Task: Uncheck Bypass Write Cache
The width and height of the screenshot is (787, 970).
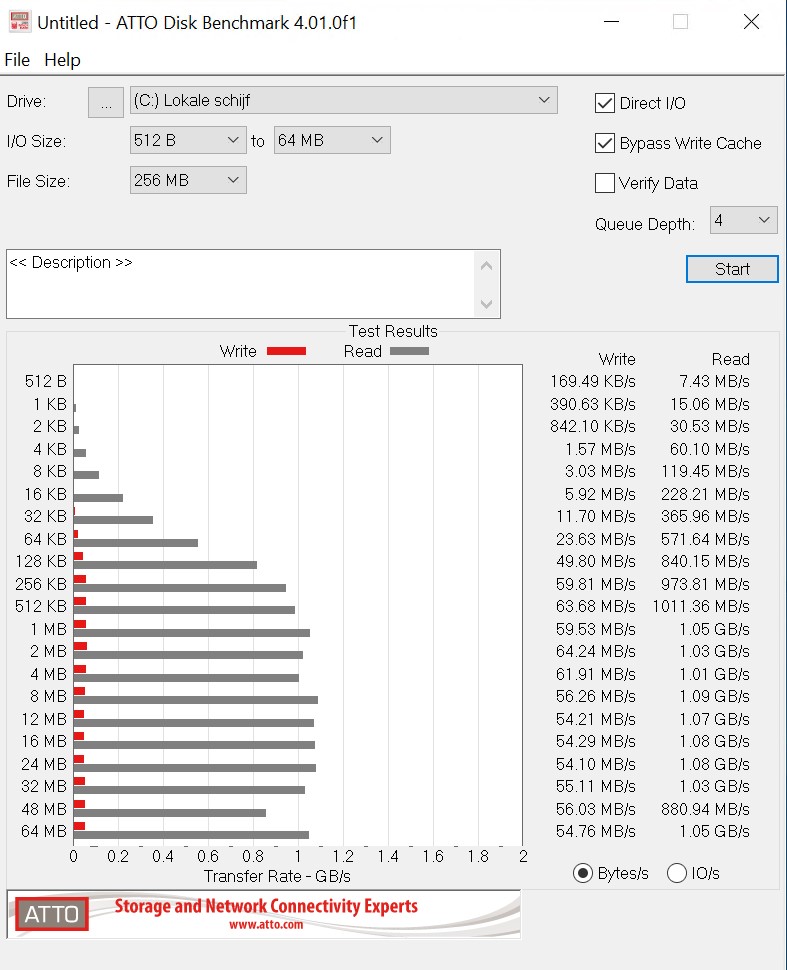Action: pos(604,143)
